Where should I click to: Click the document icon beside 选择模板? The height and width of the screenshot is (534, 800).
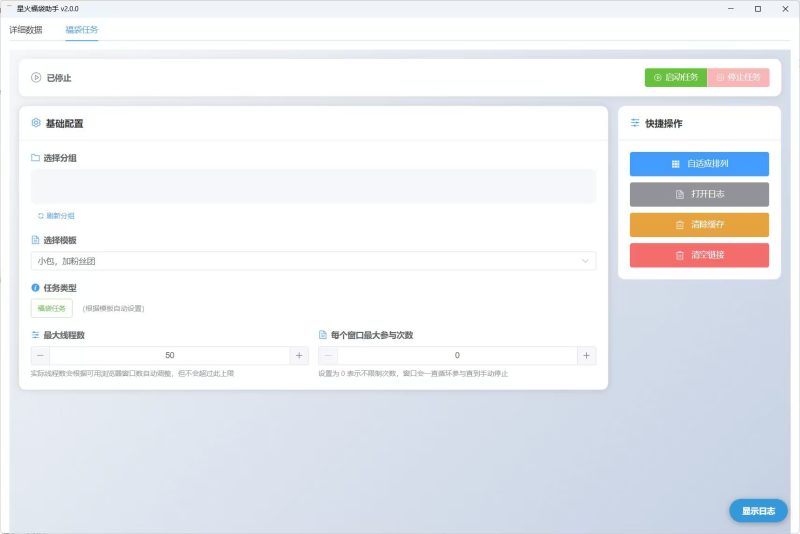(36, 240)
